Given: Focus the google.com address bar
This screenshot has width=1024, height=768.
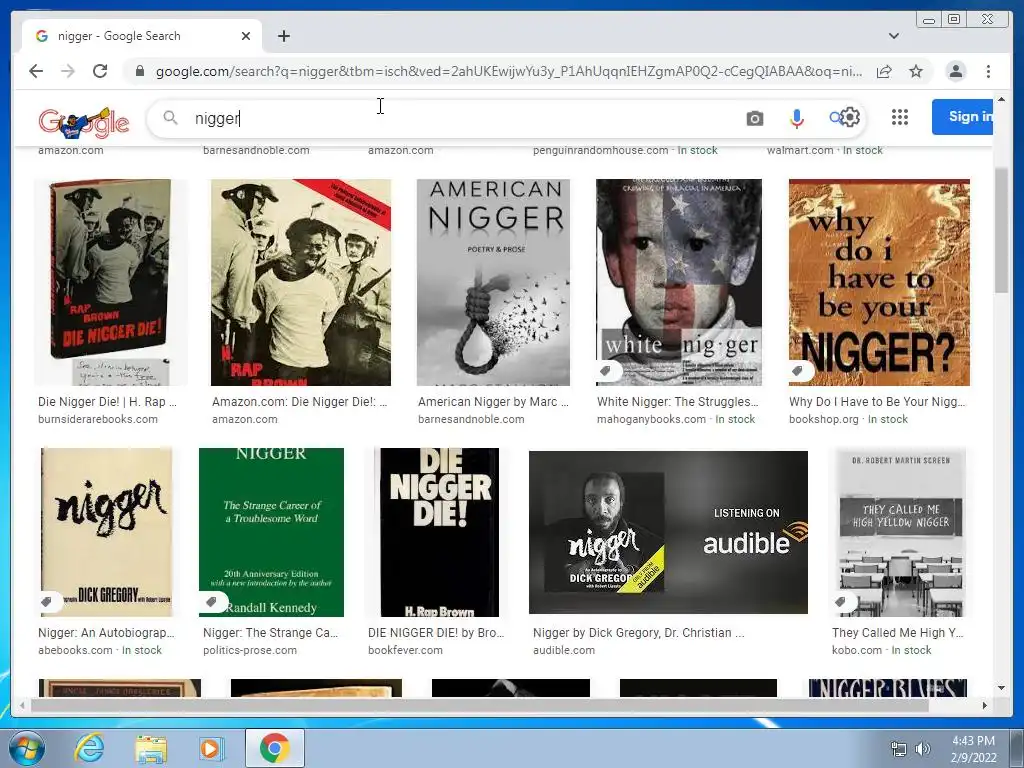Looking at the screenshot, I should click(x=508, y=71).
